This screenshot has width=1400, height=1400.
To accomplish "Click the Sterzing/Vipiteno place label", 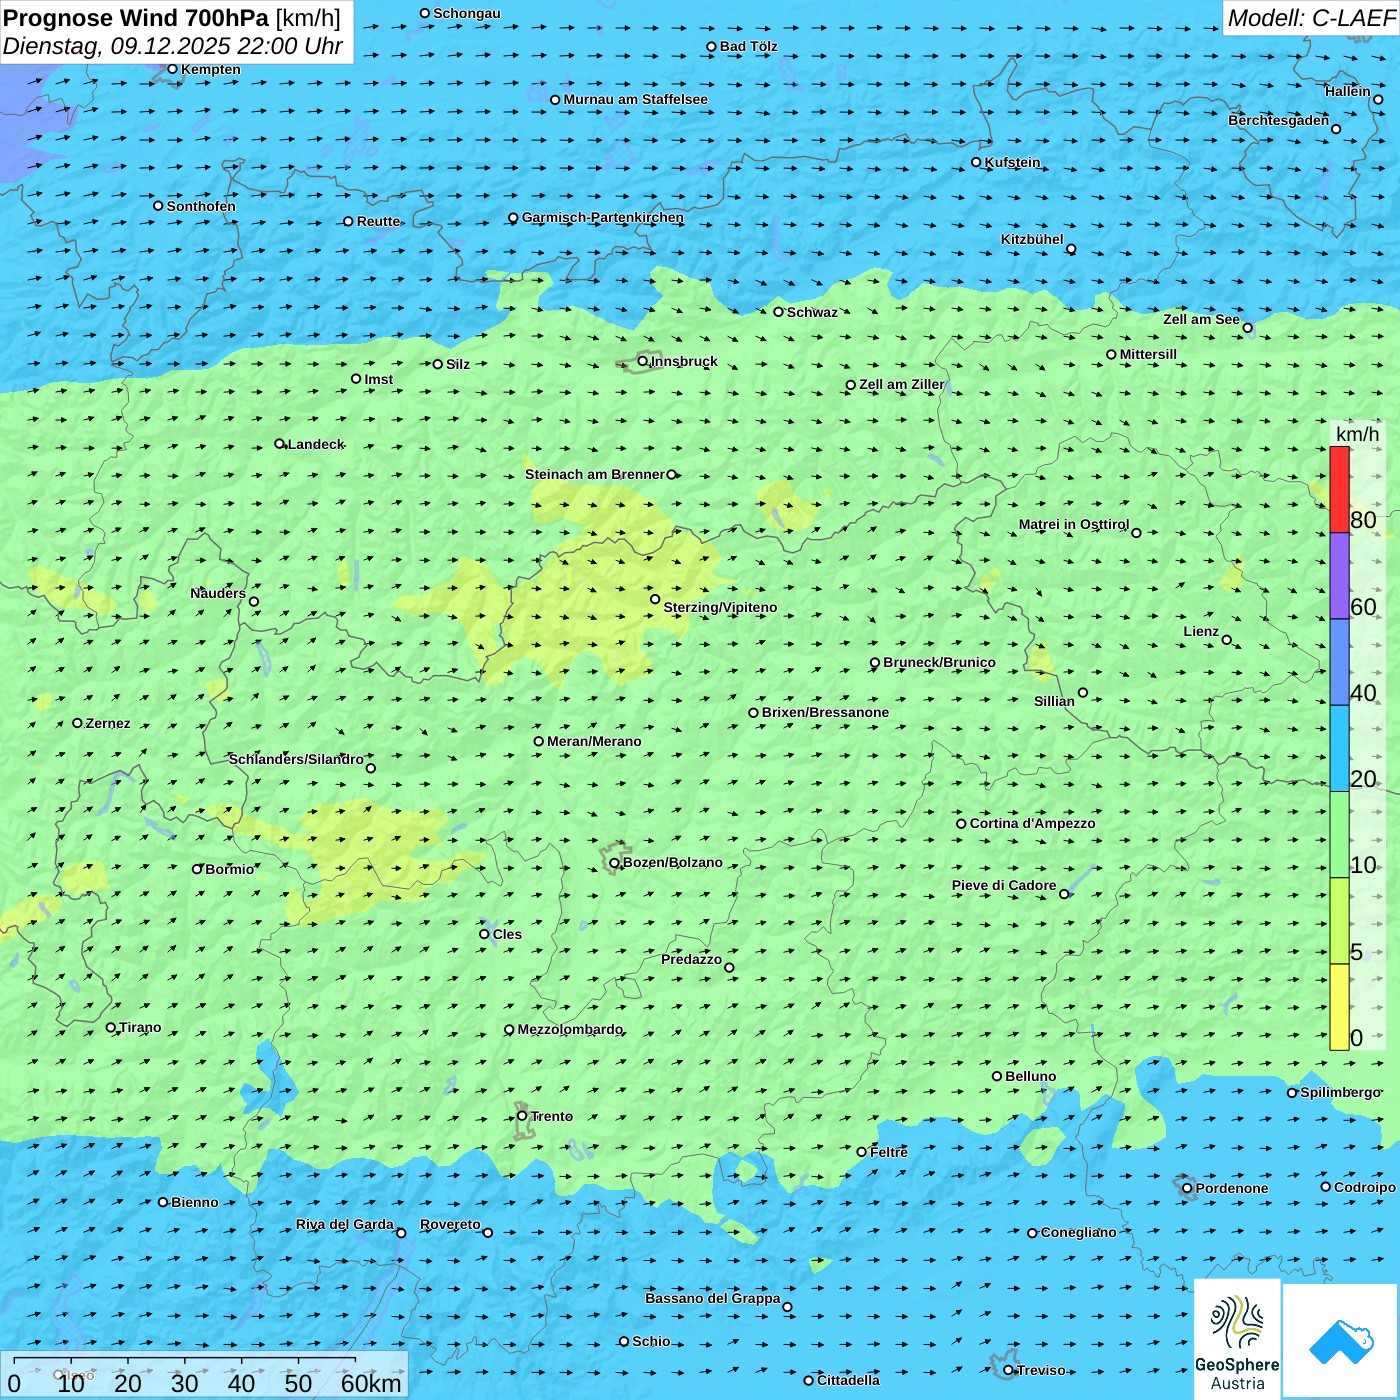I will coord(720,607).
